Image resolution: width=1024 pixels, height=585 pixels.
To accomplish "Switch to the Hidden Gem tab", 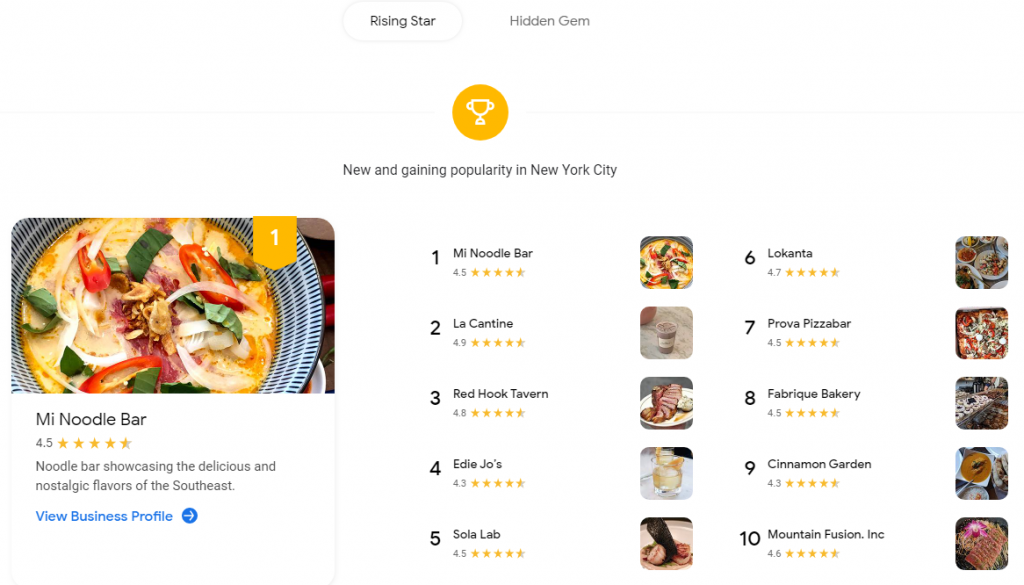I will (549, 21).
